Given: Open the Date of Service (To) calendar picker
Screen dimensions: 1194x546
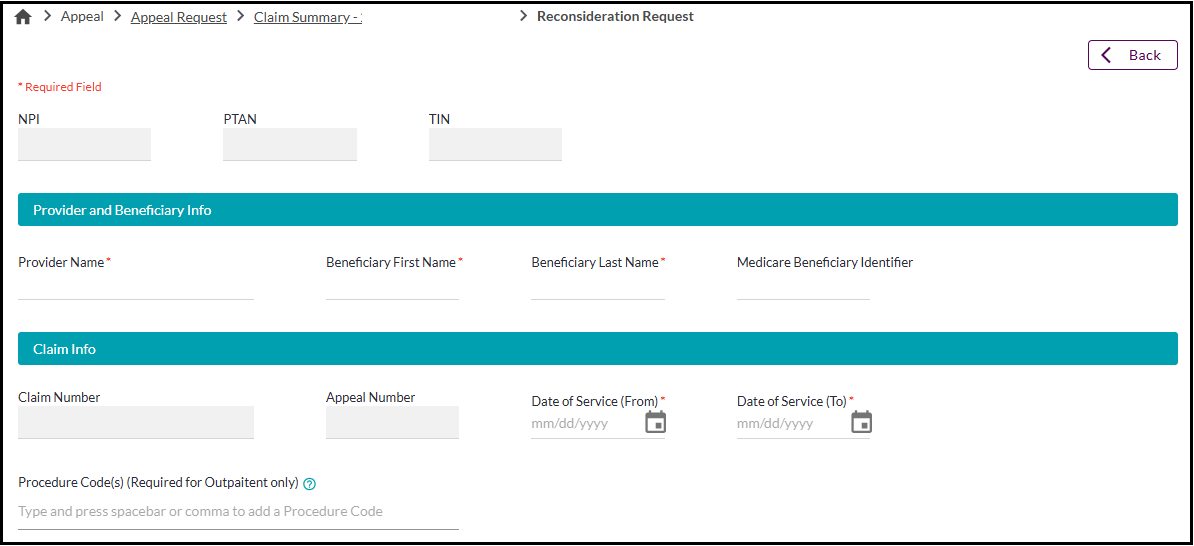Looking at the screenshot, I should pos(861,422).
